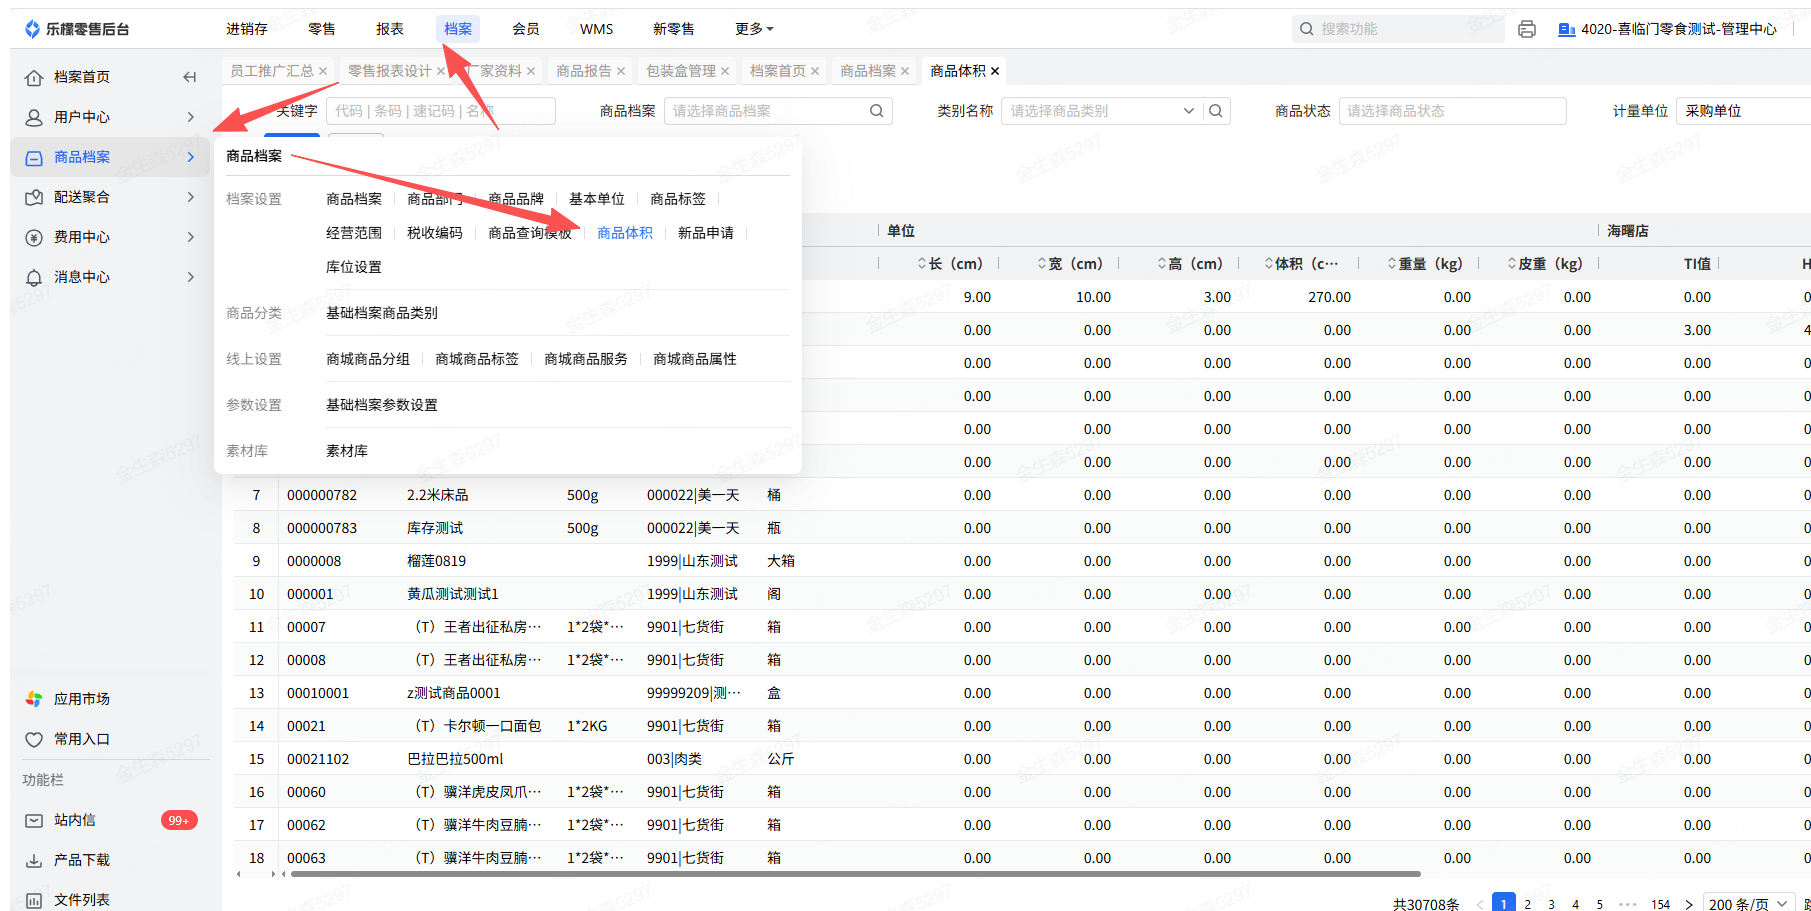The width and height of the screenshot is (1811, 911).
Task: Open the 零售 top menu
Action: click(x=322, y=29)
